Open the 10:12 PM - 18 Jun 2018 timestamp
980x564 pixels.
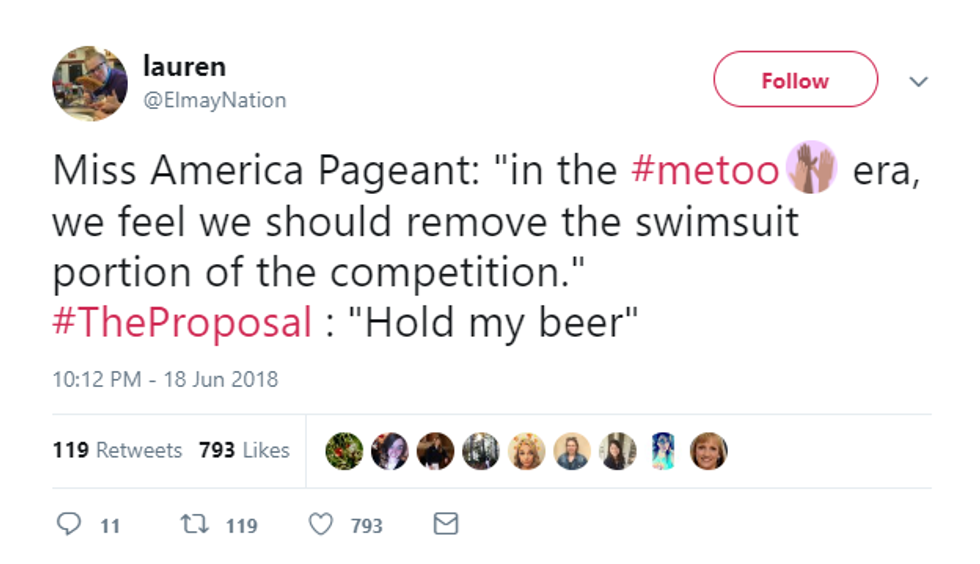click(x=165, y=379)
